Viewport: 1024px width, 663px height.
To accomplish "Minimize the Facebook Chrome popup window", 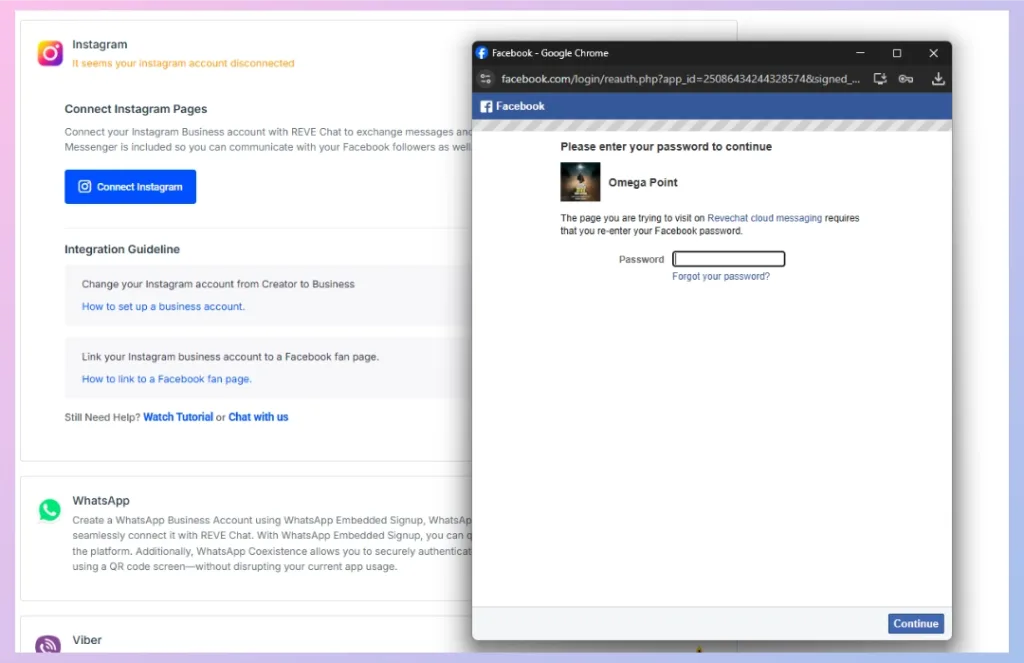I will click(x=860, y=53).
